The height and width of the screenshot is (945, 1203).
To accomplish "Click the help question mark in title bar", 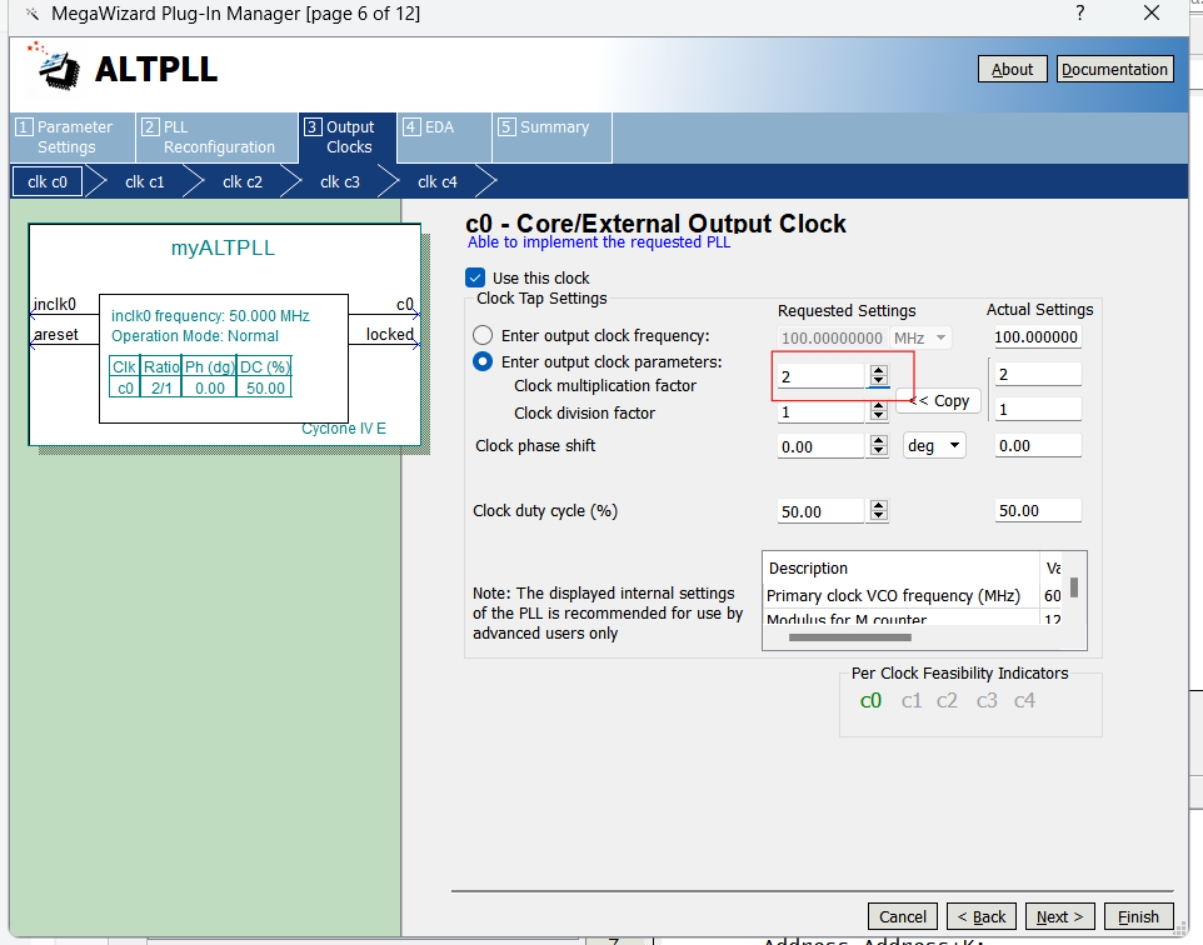I will click(1080, 13).
